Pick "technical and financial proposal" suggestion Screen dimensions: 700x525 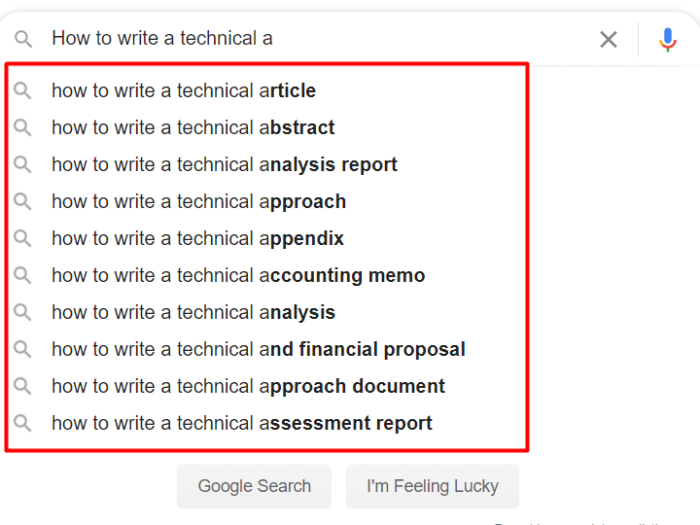tap(258, 350)
